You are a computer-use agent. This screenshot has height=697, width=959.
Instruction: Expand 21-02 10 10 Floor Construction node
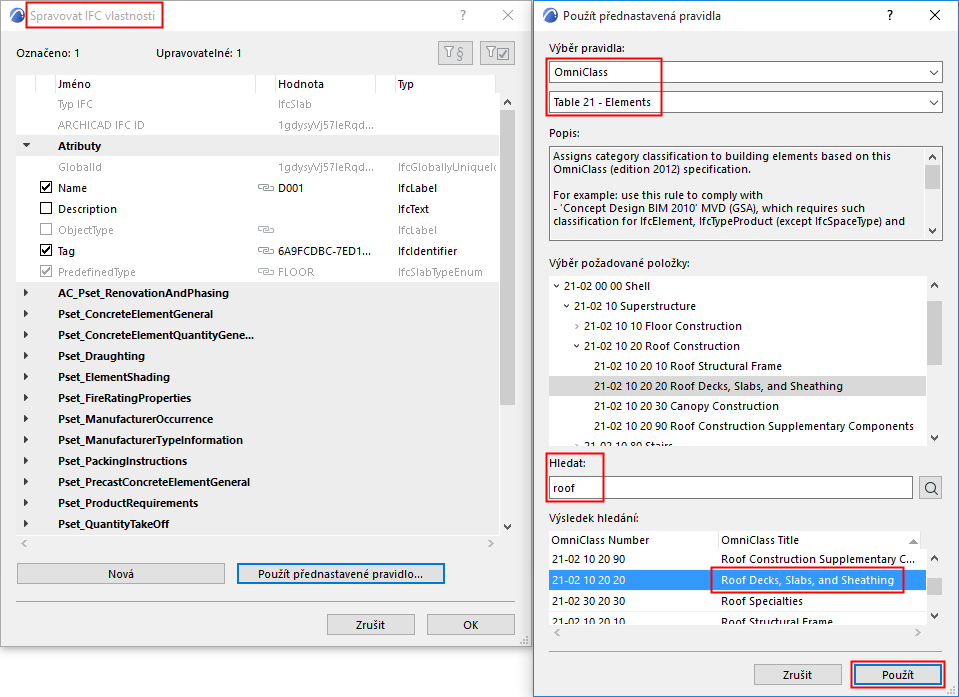click(576, 326)
